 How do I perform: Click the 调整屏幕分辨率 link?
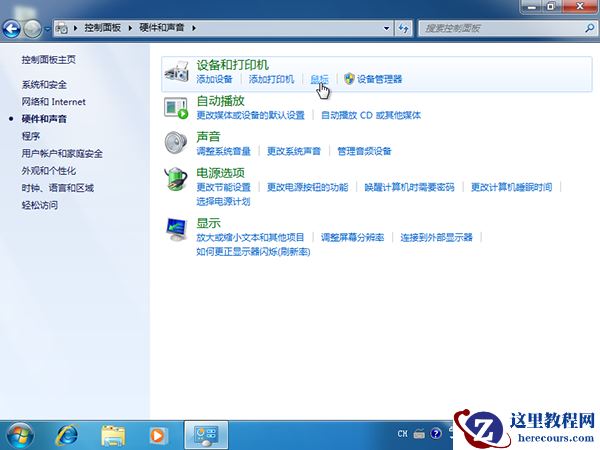352,238
